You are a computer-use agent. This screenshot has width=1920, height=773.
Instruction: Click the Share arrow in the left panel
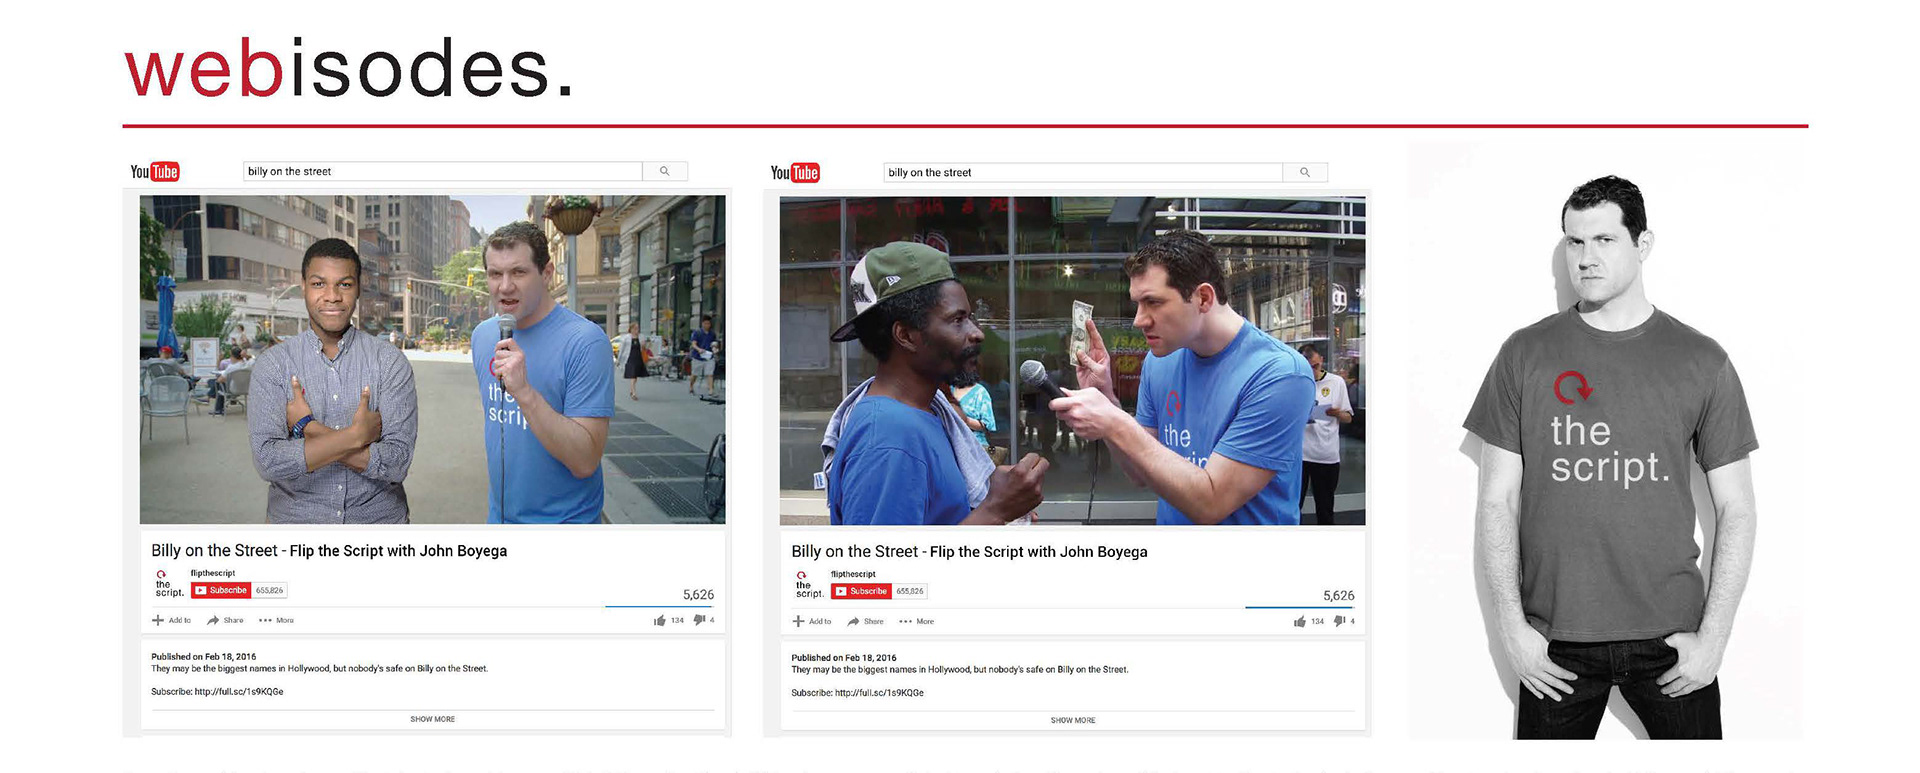[213, 620]
